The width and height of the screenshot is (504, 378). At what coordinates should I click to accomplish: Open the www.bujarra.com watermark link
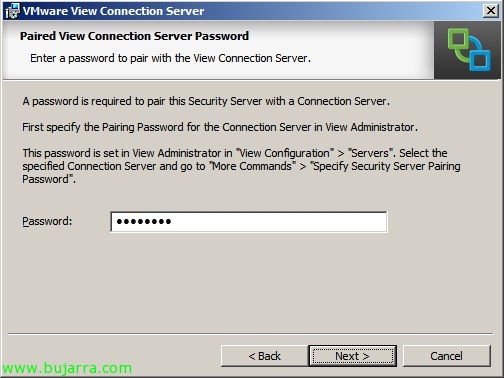67,368
